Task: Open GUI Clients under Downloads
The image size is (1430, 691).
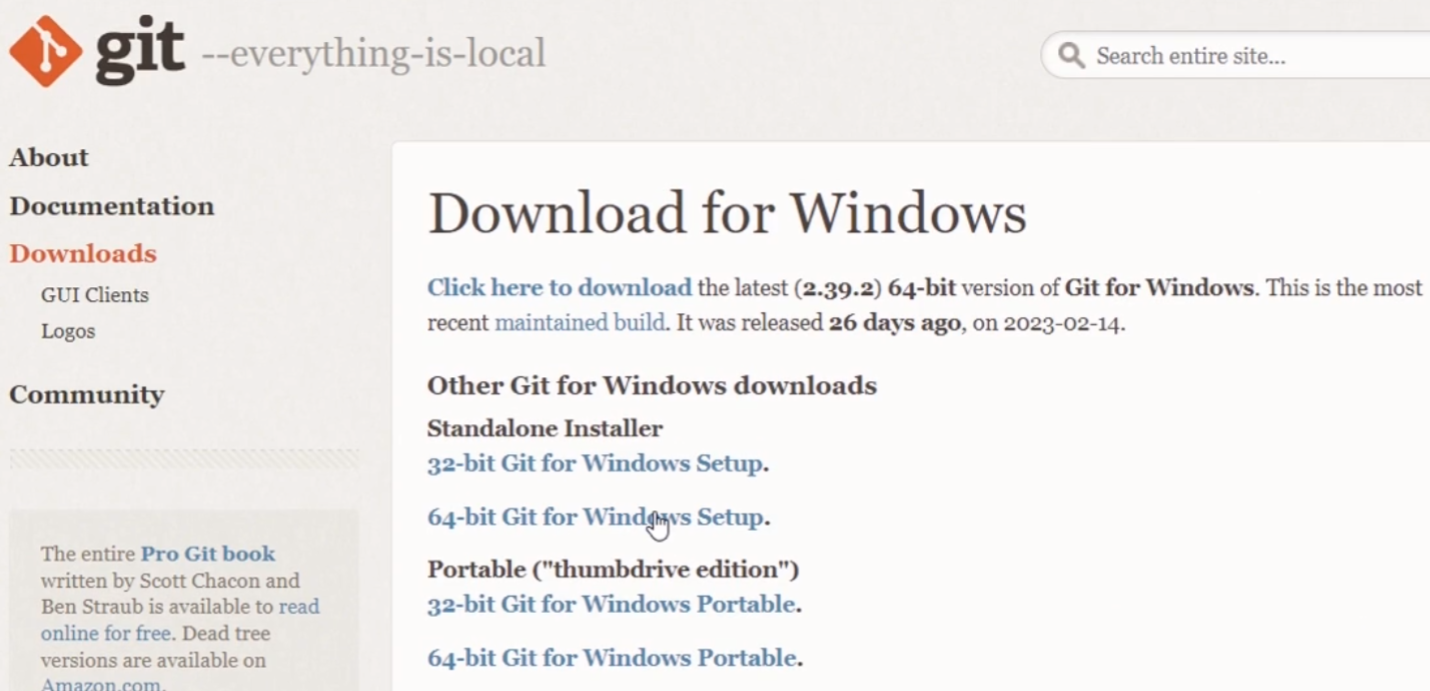Action: coord(95,295)
